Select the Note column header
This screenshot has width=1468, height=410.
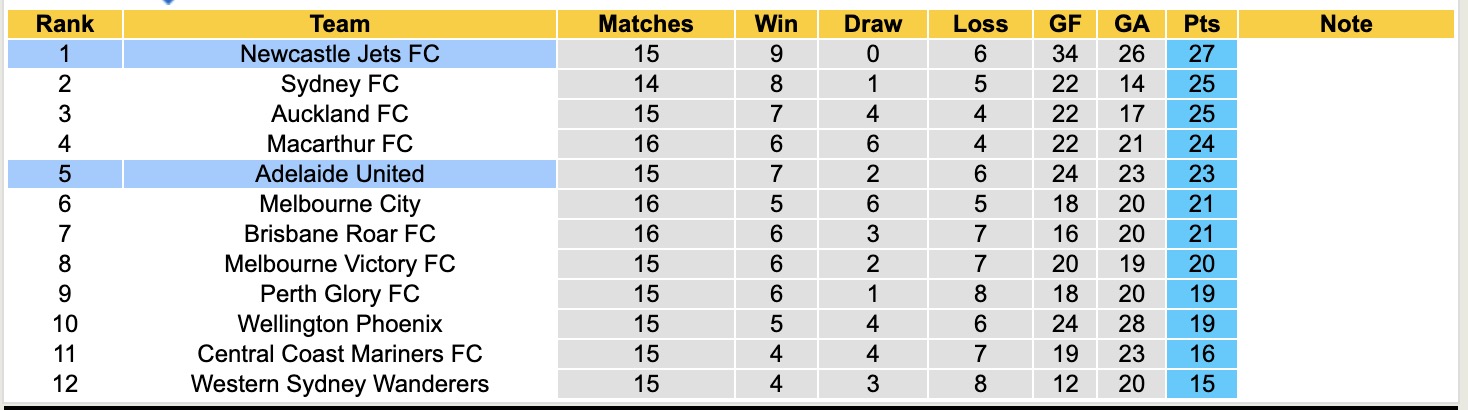click(1346, 24)
